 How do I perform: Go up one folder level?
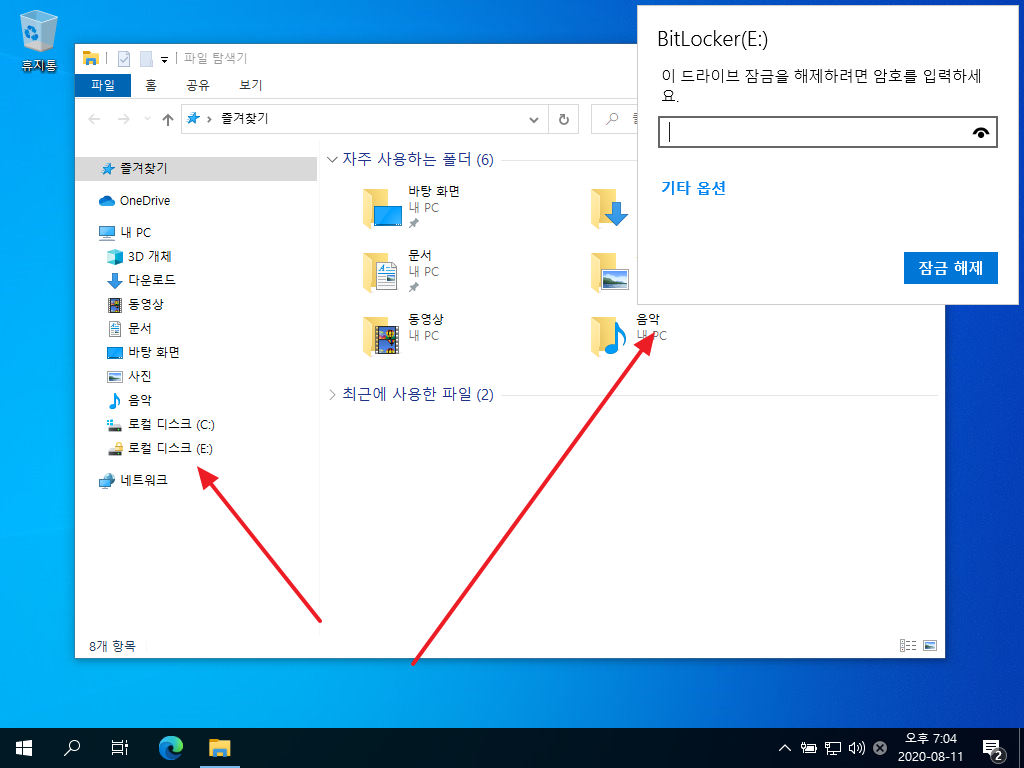pyautogui.click(x=168, y=119)
